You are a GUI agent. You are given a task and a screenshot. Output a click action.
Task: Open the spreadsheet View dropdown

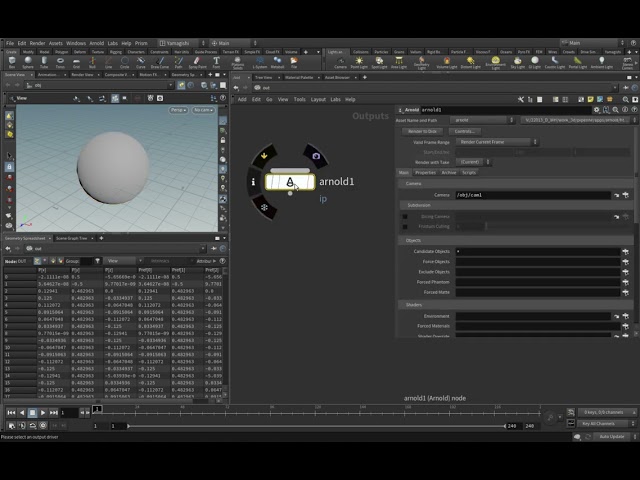click(x=123, y=261)
